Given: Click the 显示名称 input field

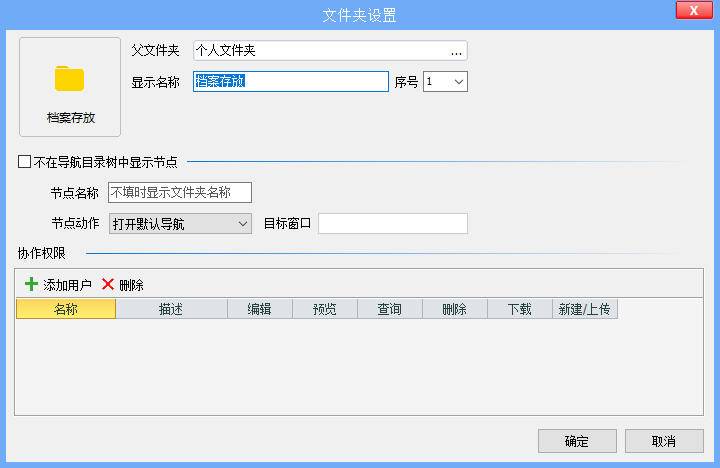Looking at the screenshot, I should (x=291, y=82).
